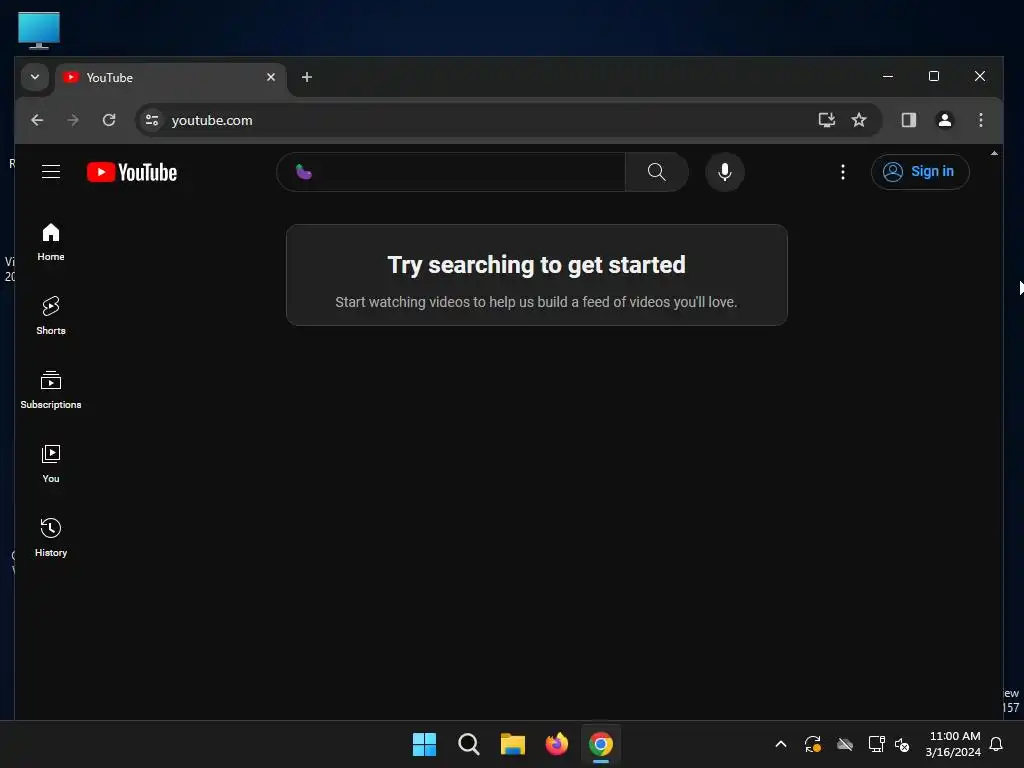Go back with browser back arrow
This screenshot has height=768, width=1024.
point(37,120)
